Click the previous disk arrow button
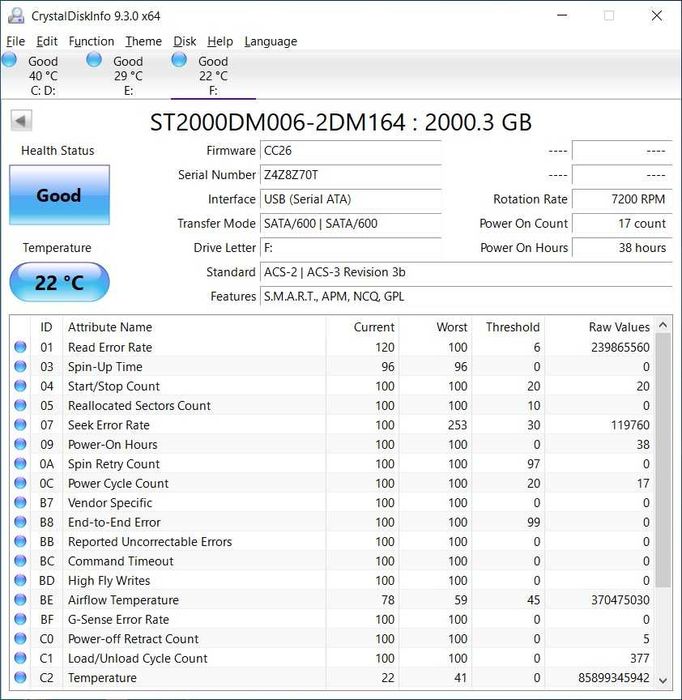682x700 pixels. (21, 121)
